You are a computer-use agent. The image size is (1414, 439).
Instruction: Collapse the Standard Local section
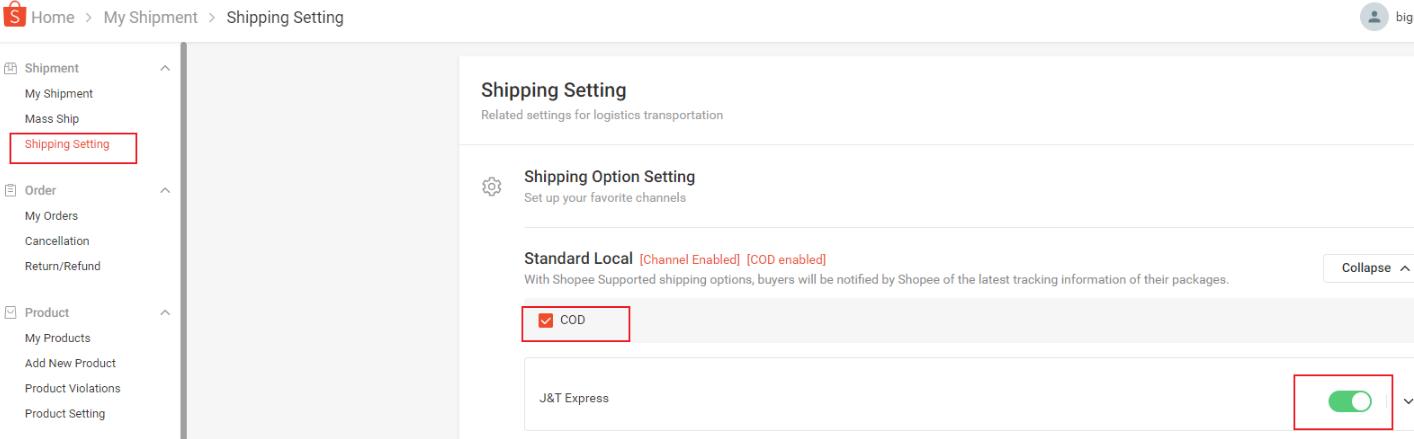1368,268
